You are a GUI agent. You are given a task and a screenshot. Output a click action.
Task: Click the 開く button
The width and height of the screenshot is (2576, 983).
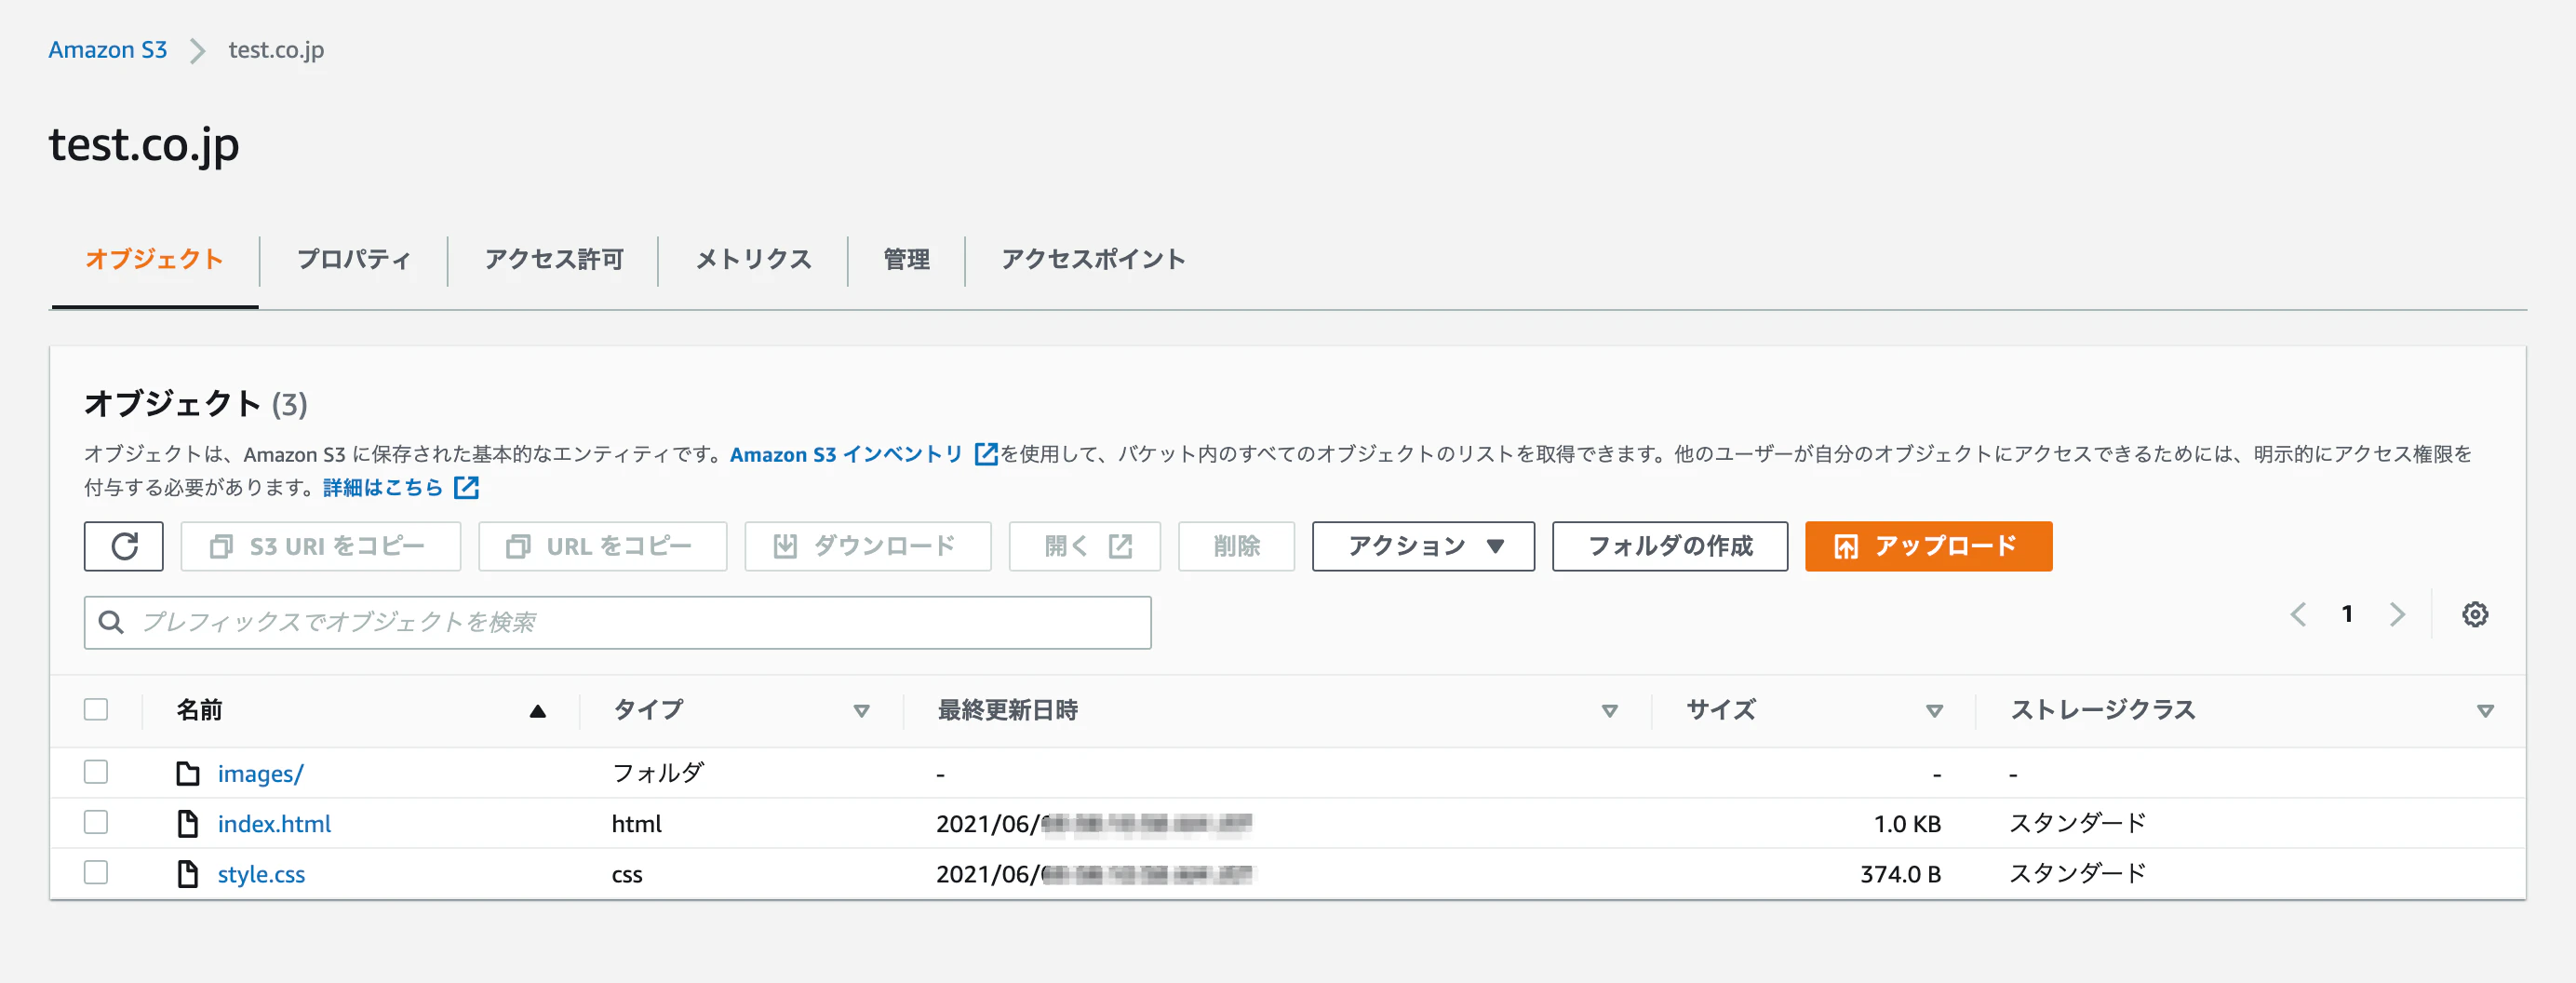pyautogui.click(x=1085, y=546)
